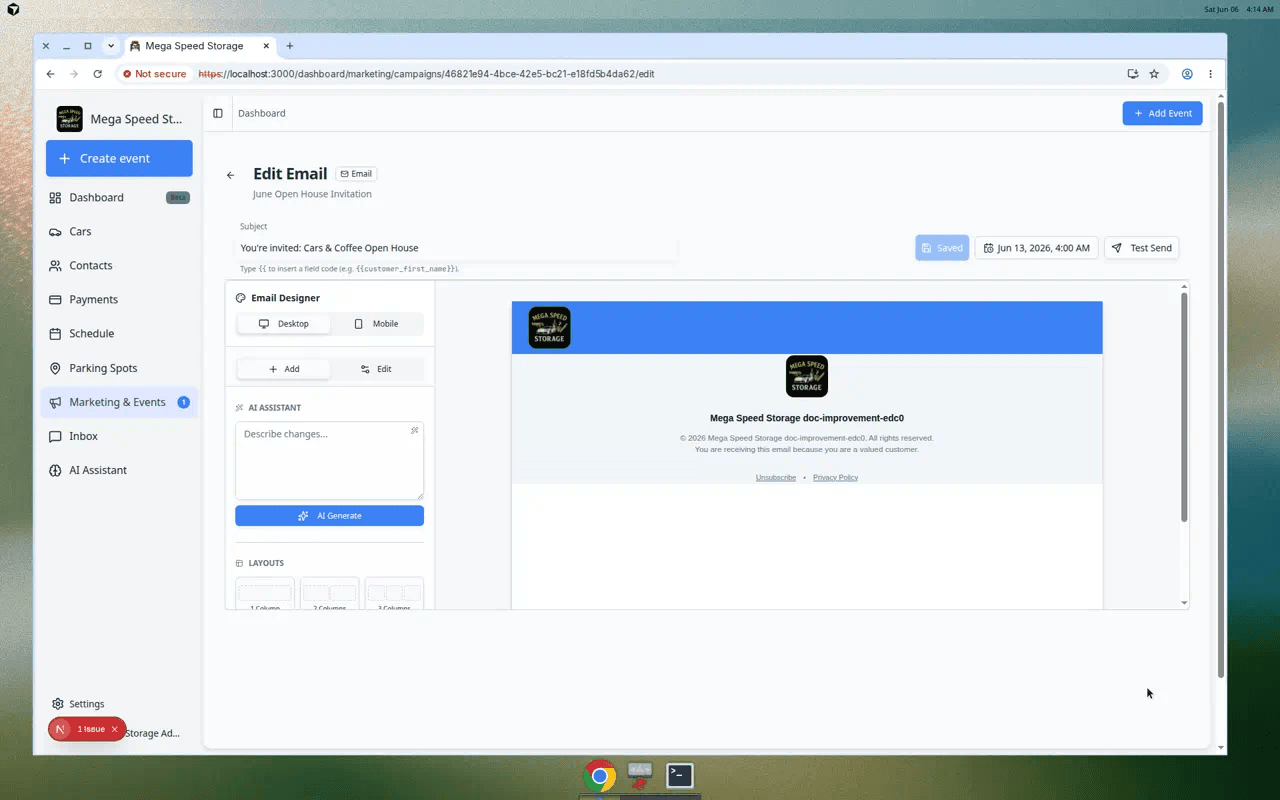Open Terminal from the dock

680,775
